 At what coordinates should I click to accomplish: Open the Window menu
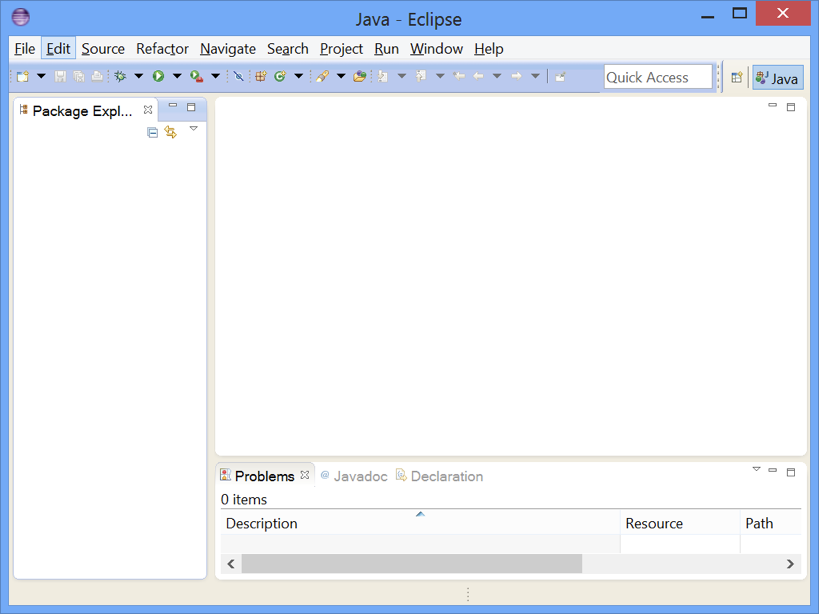(x=437, y=49)
